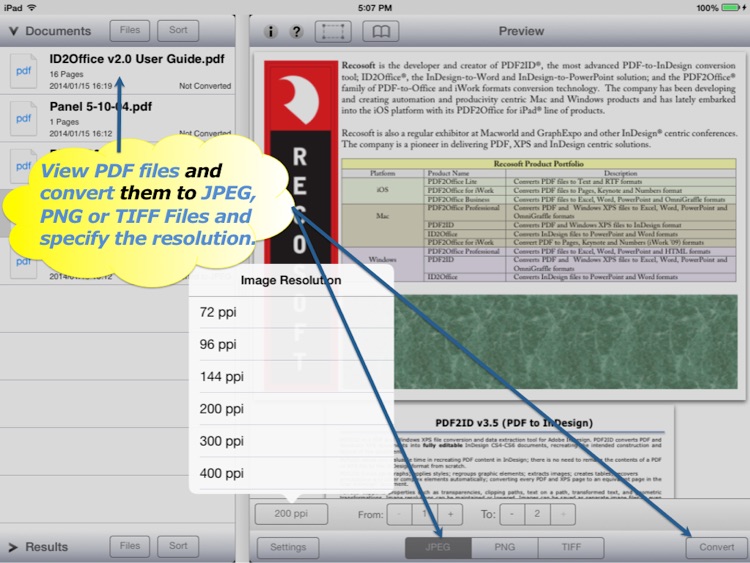Choose 144 ppi image resolution

291,376
